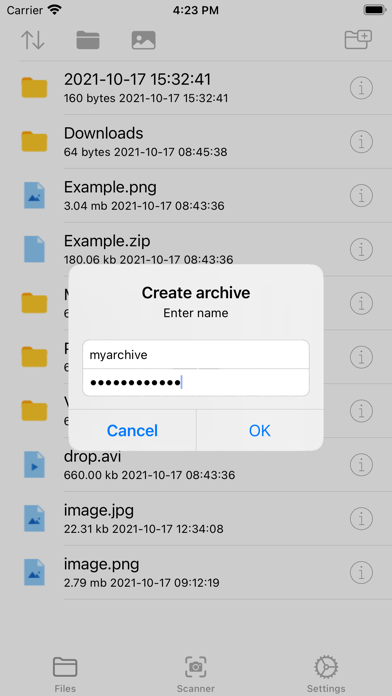This screenshot has height=696, width=392.
Task: Switch to the Scanner tab
Action: 196,674
